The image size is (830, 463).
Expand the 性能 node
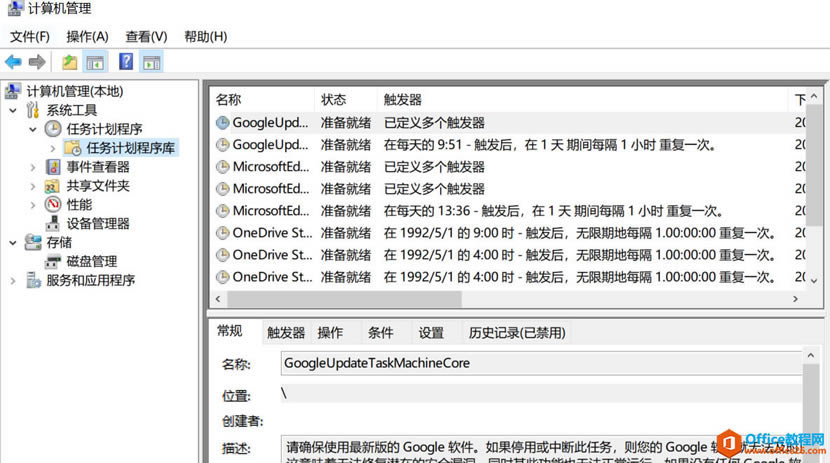pyautogui.click(x=33, y=205)
